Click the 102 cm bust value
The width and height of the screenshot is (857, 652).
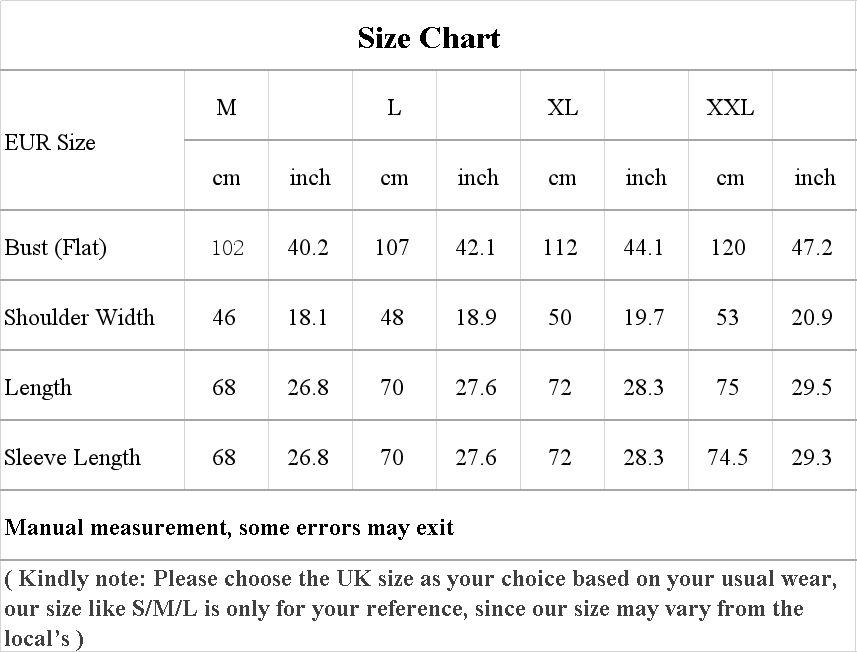coord(227,247)
